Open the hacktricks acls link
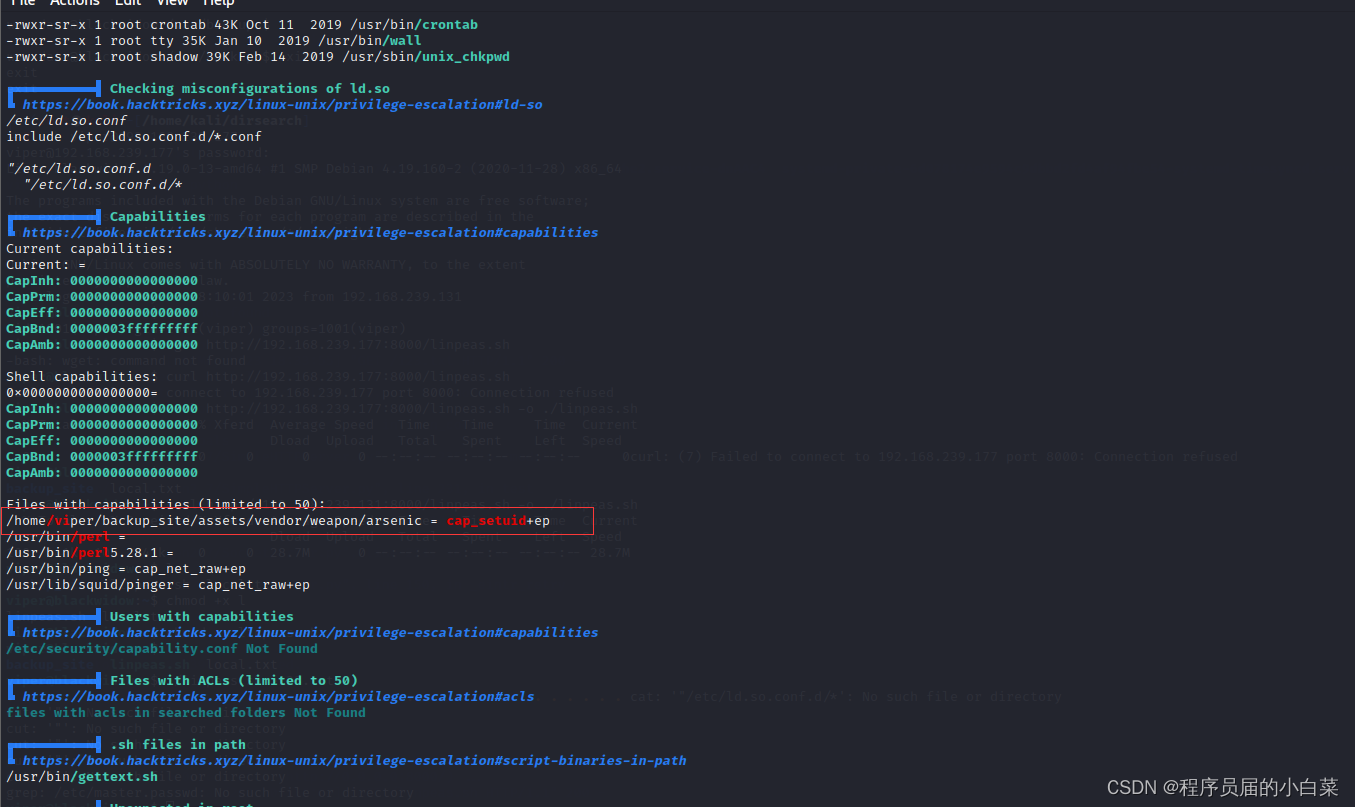The width and height of the screenshot is (1355, 807). (278, 696)
